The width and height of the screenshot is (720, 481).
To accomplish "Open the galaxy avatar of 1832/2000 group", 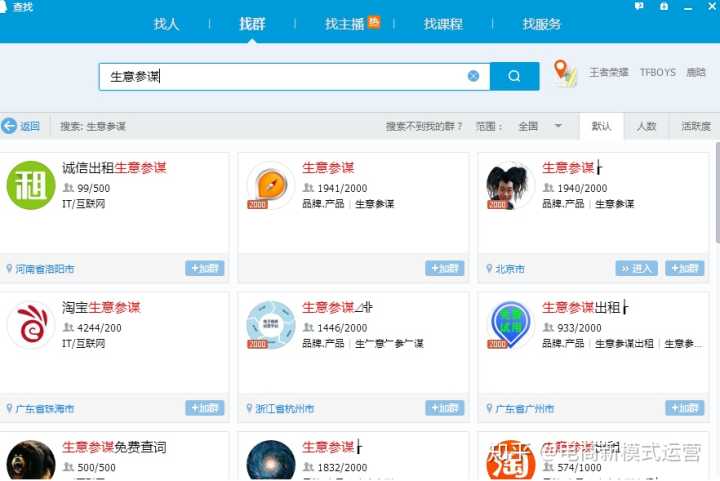I will click(x=271, y=460).
